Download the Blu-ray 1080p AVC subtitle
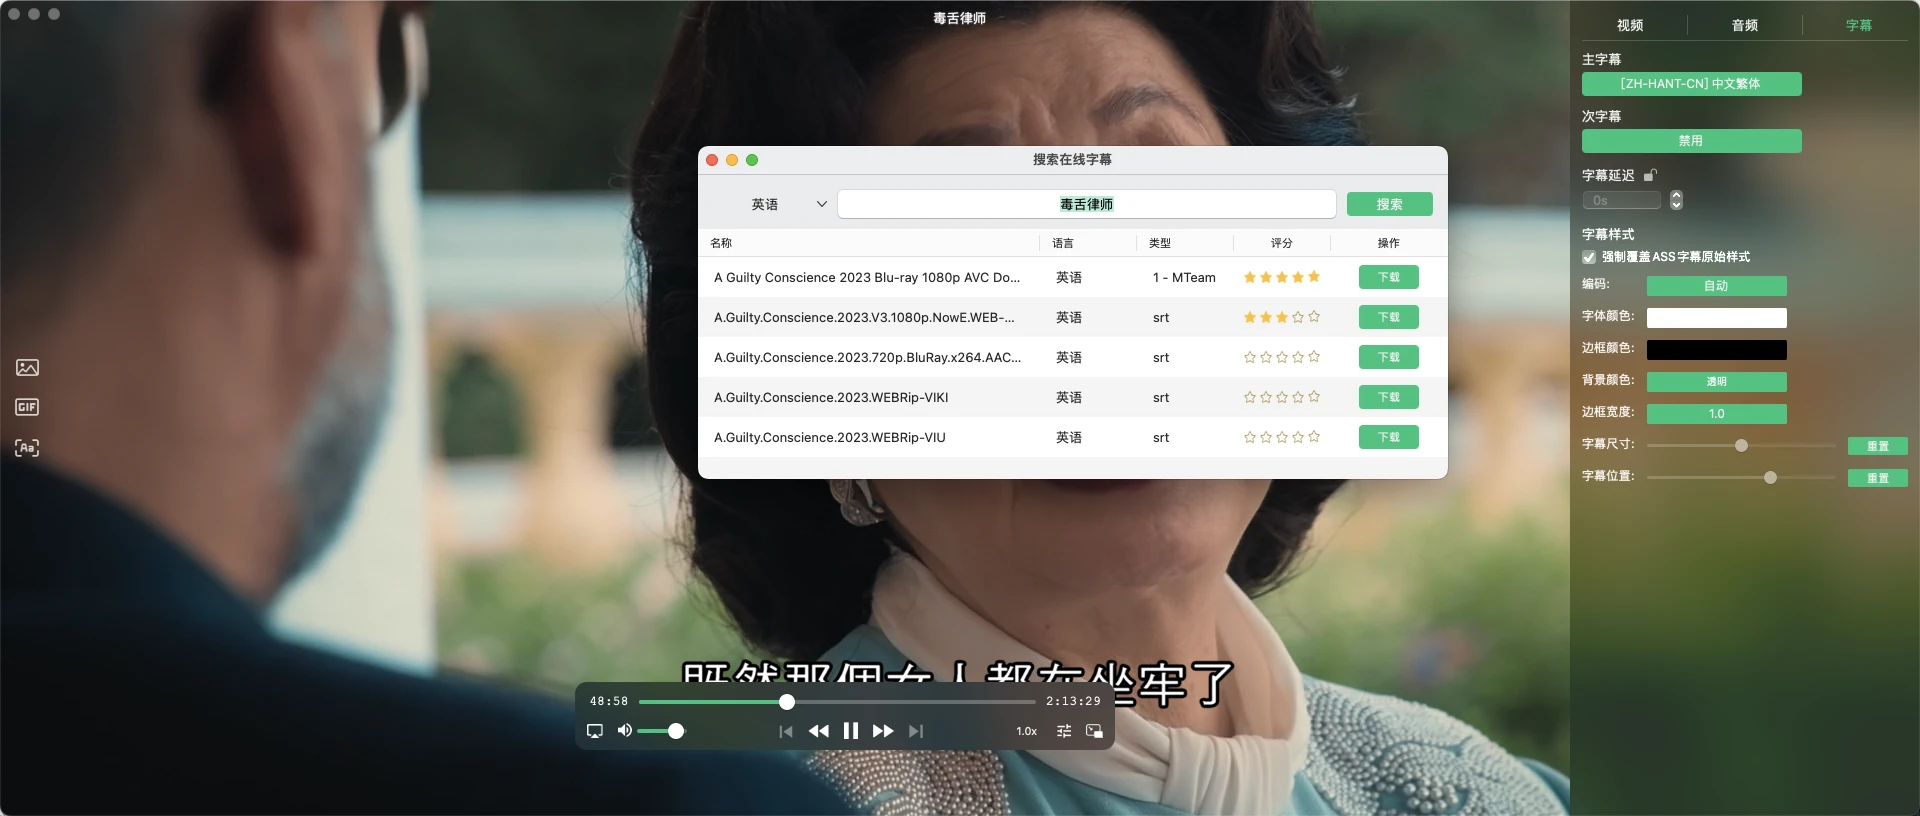The image size is (1920, 816). pyautogui.click(x=1389, y=277)
